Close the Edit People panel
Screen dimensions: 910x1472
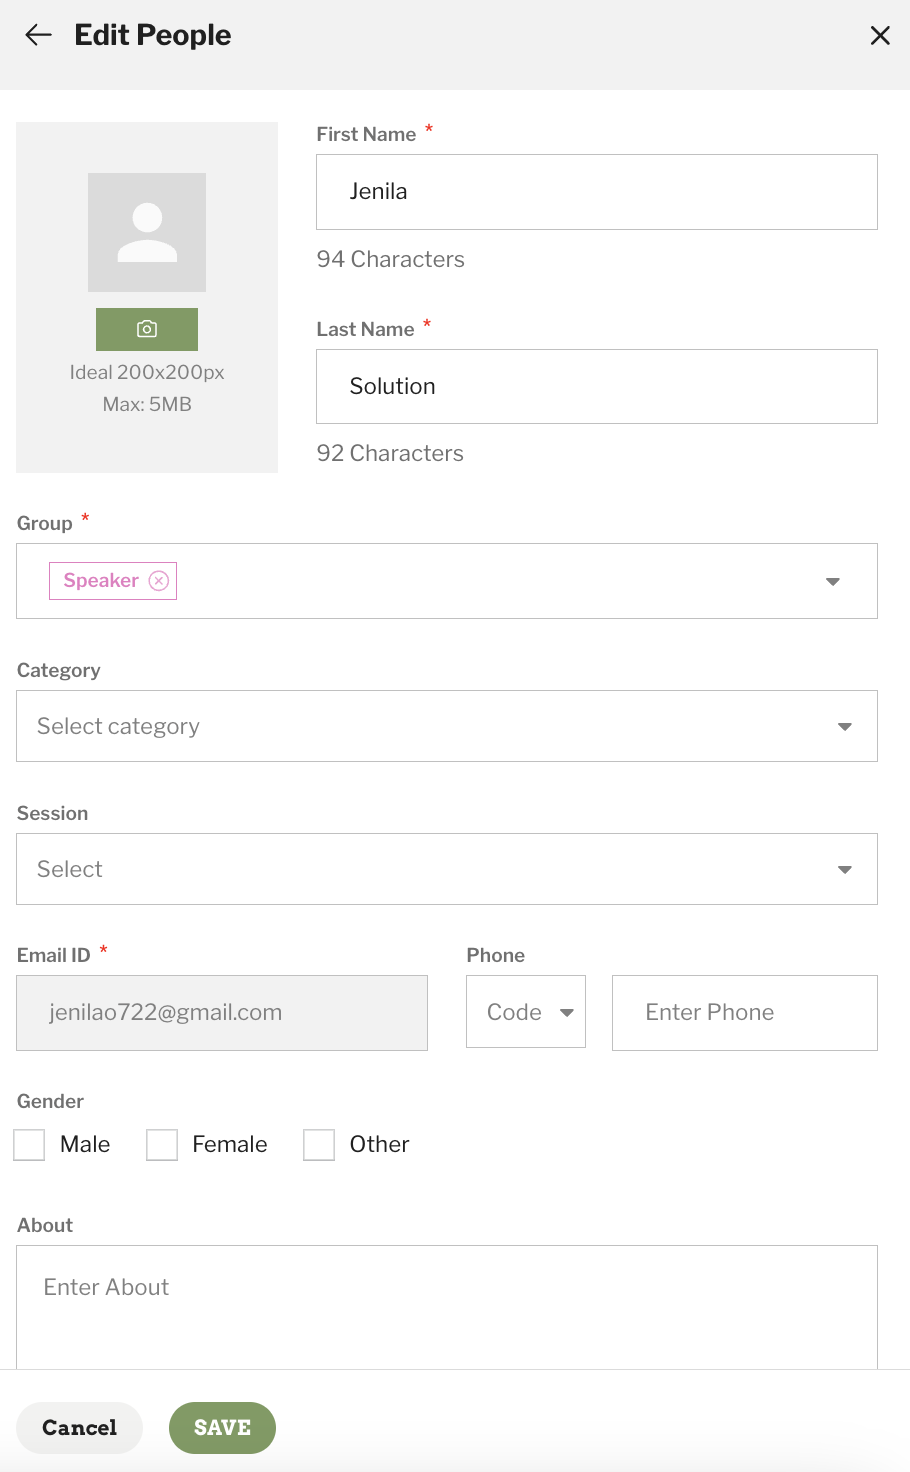[880, 36]
